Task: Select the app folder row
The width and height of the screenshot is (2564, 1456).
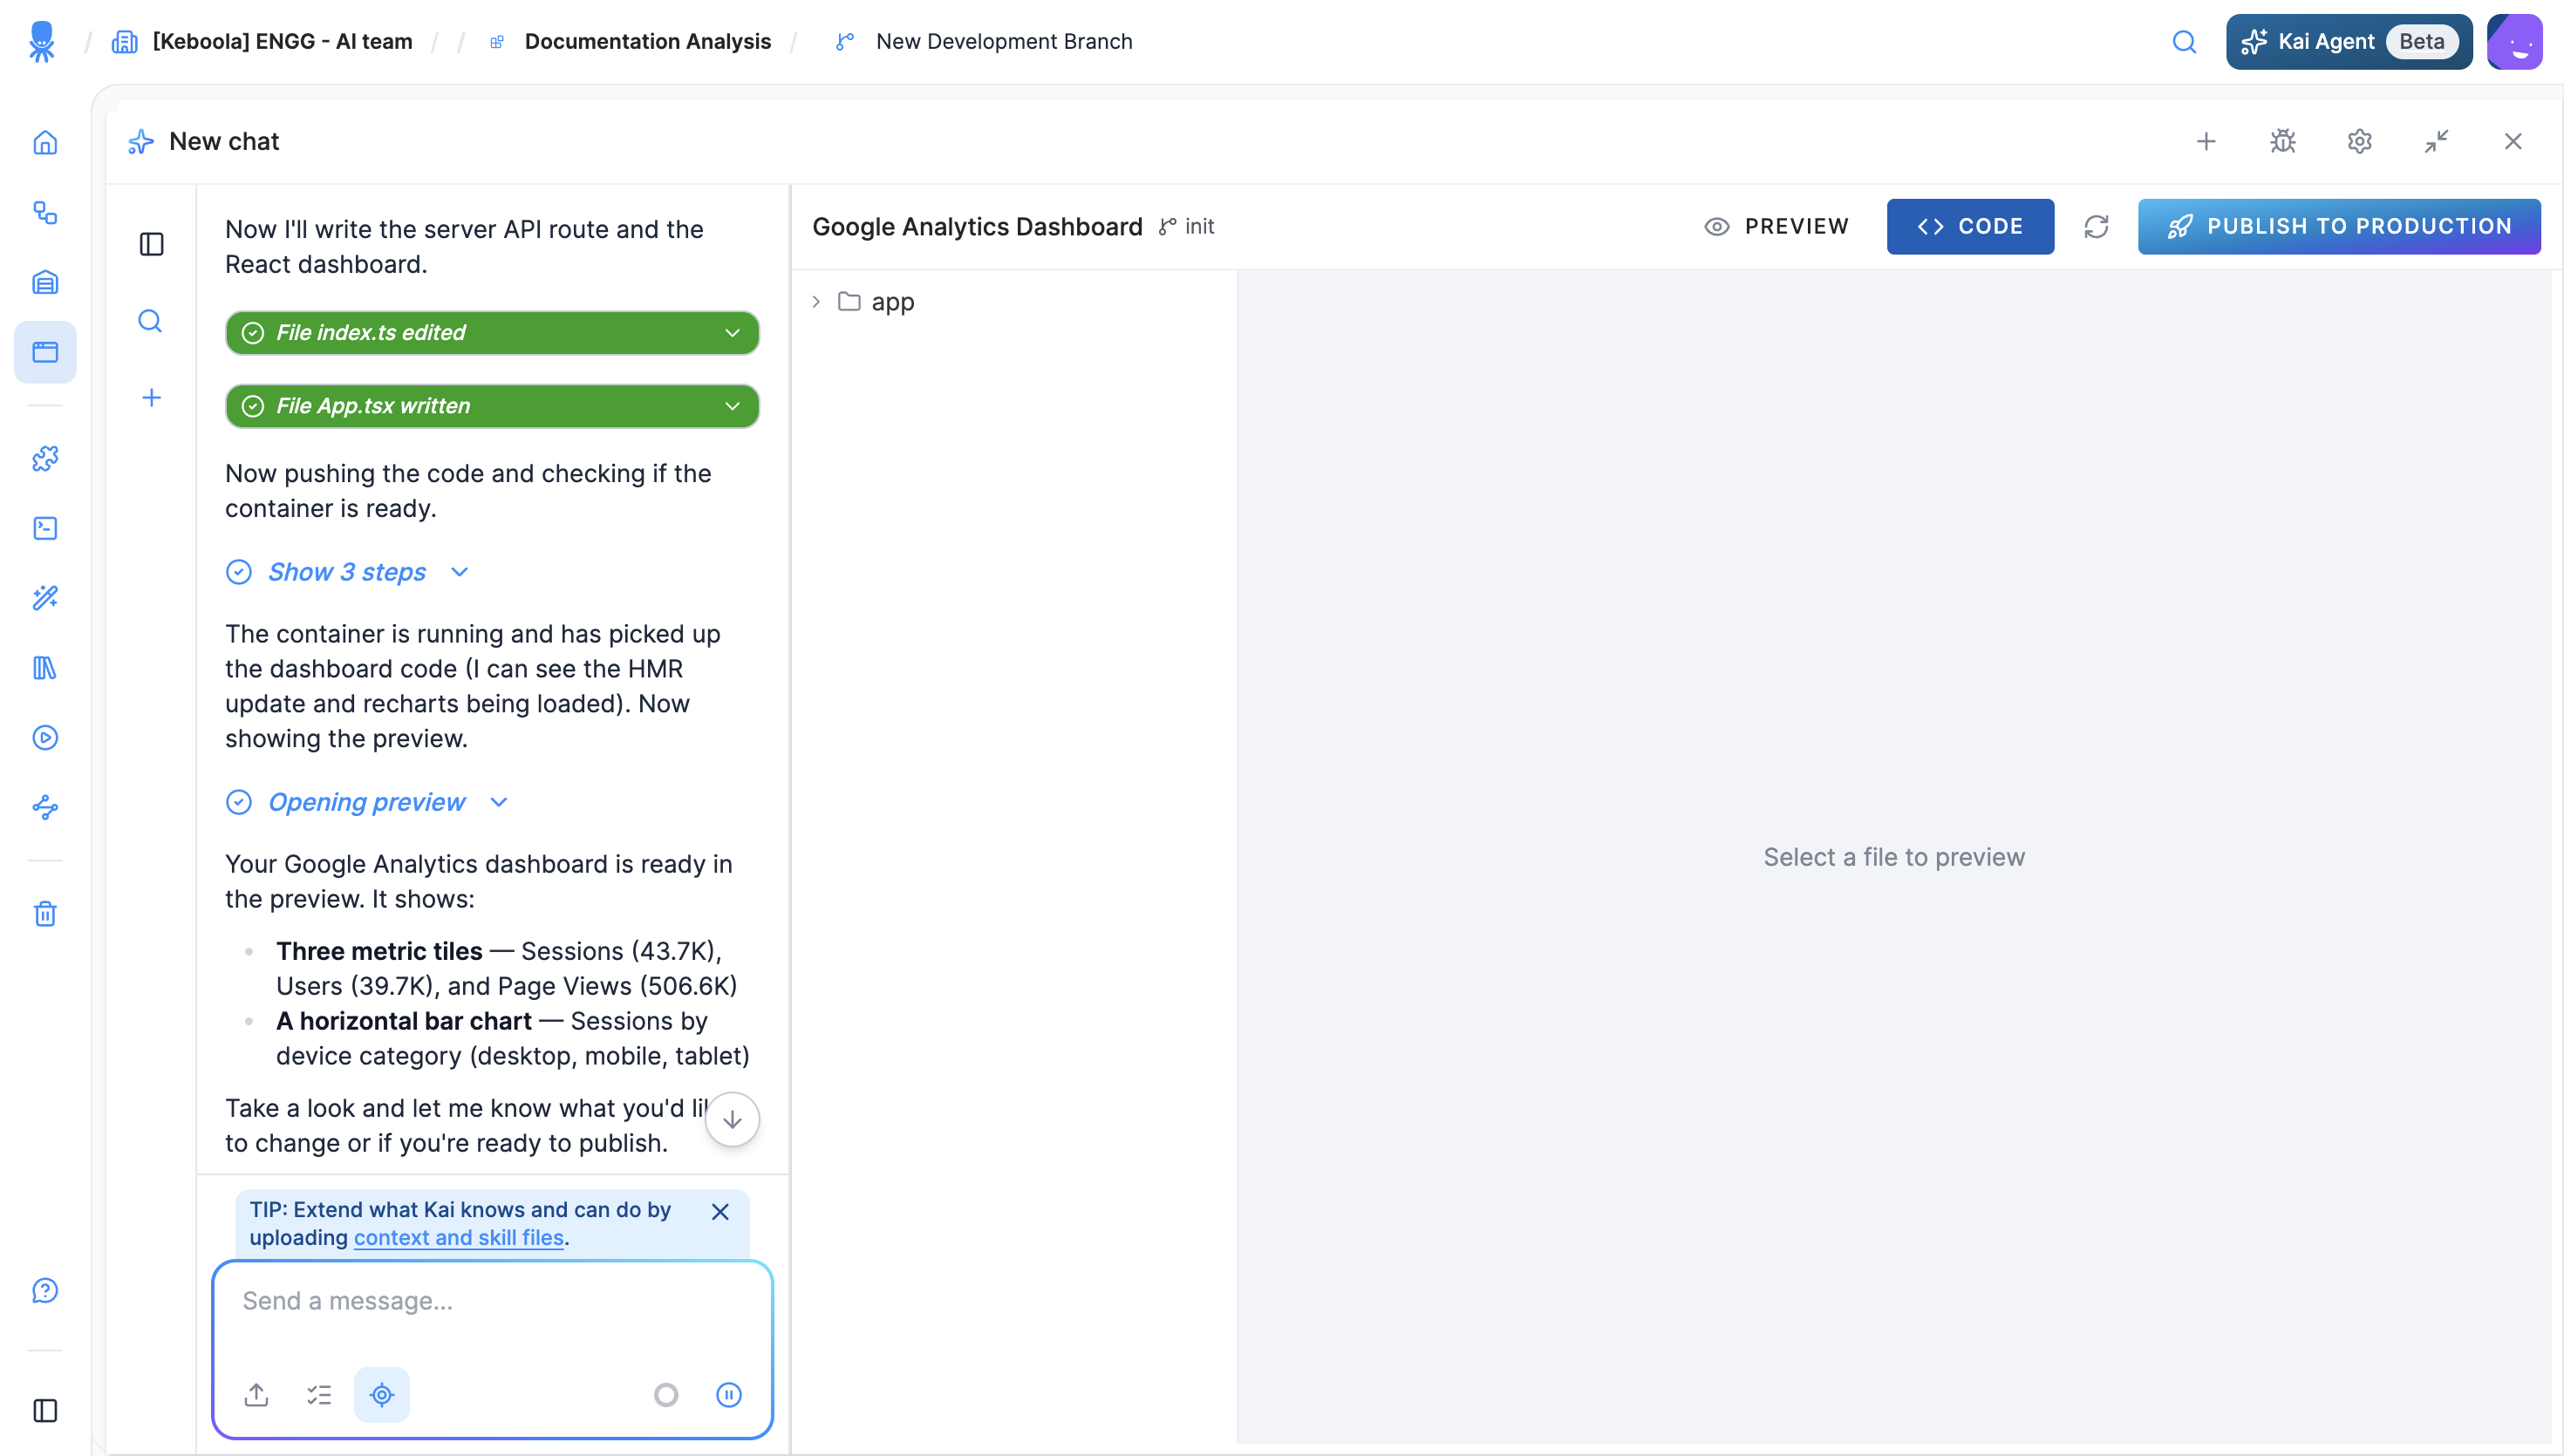Action: pyautogui.click(x=1014, y=302)
